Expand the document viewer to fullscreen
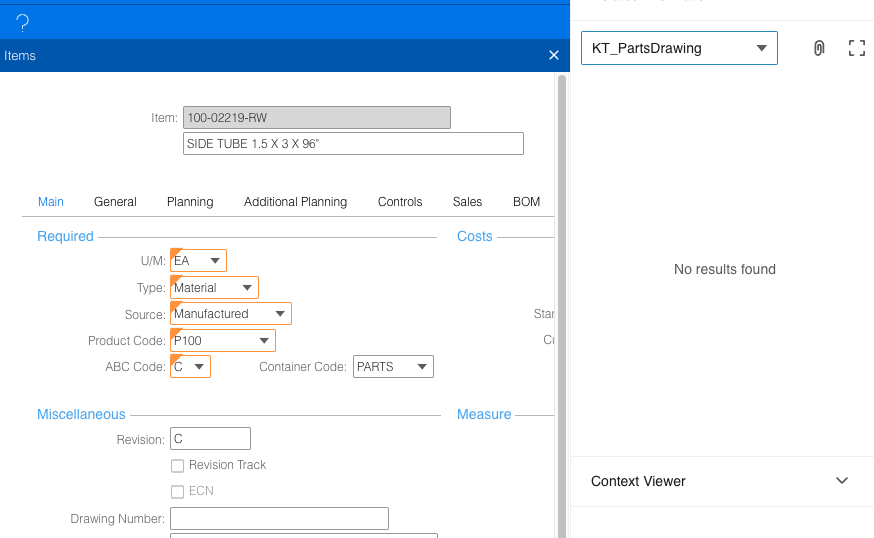This screenshot has width=874, height=538. point(857,48)
